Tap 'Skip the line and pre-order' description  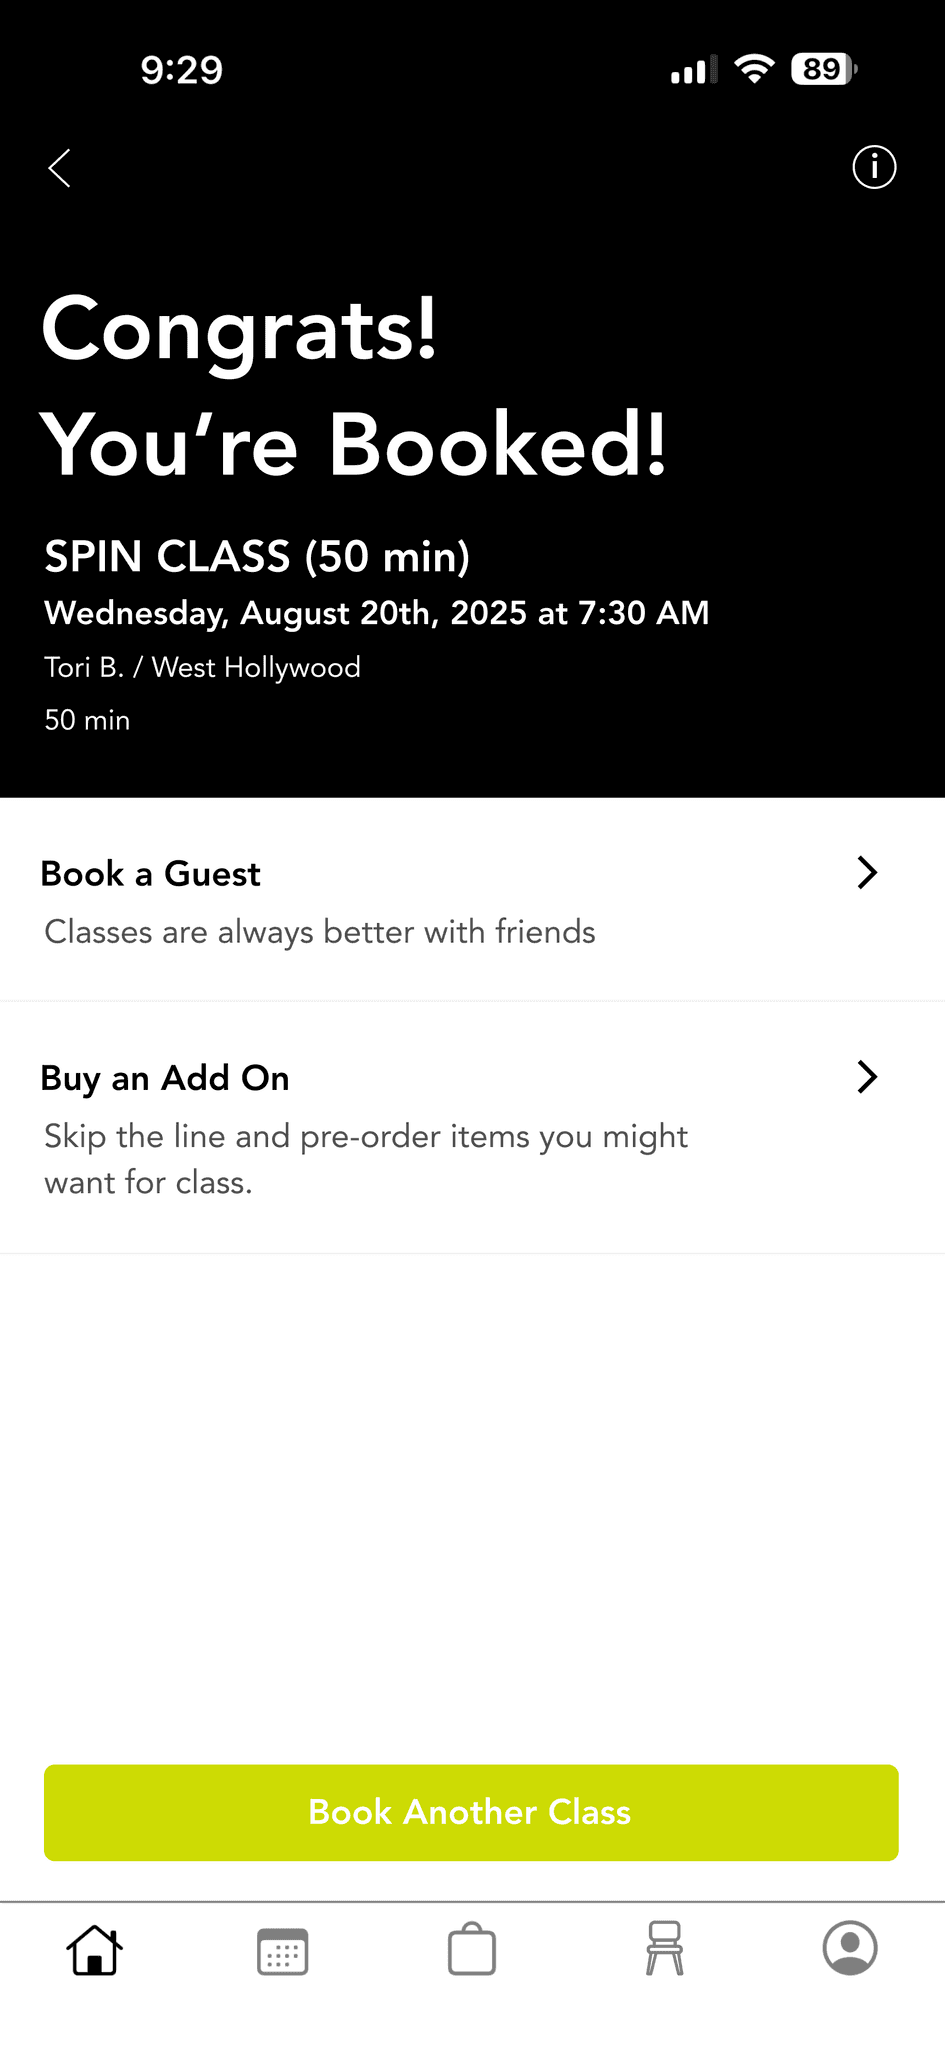(x=366, y=1159)
